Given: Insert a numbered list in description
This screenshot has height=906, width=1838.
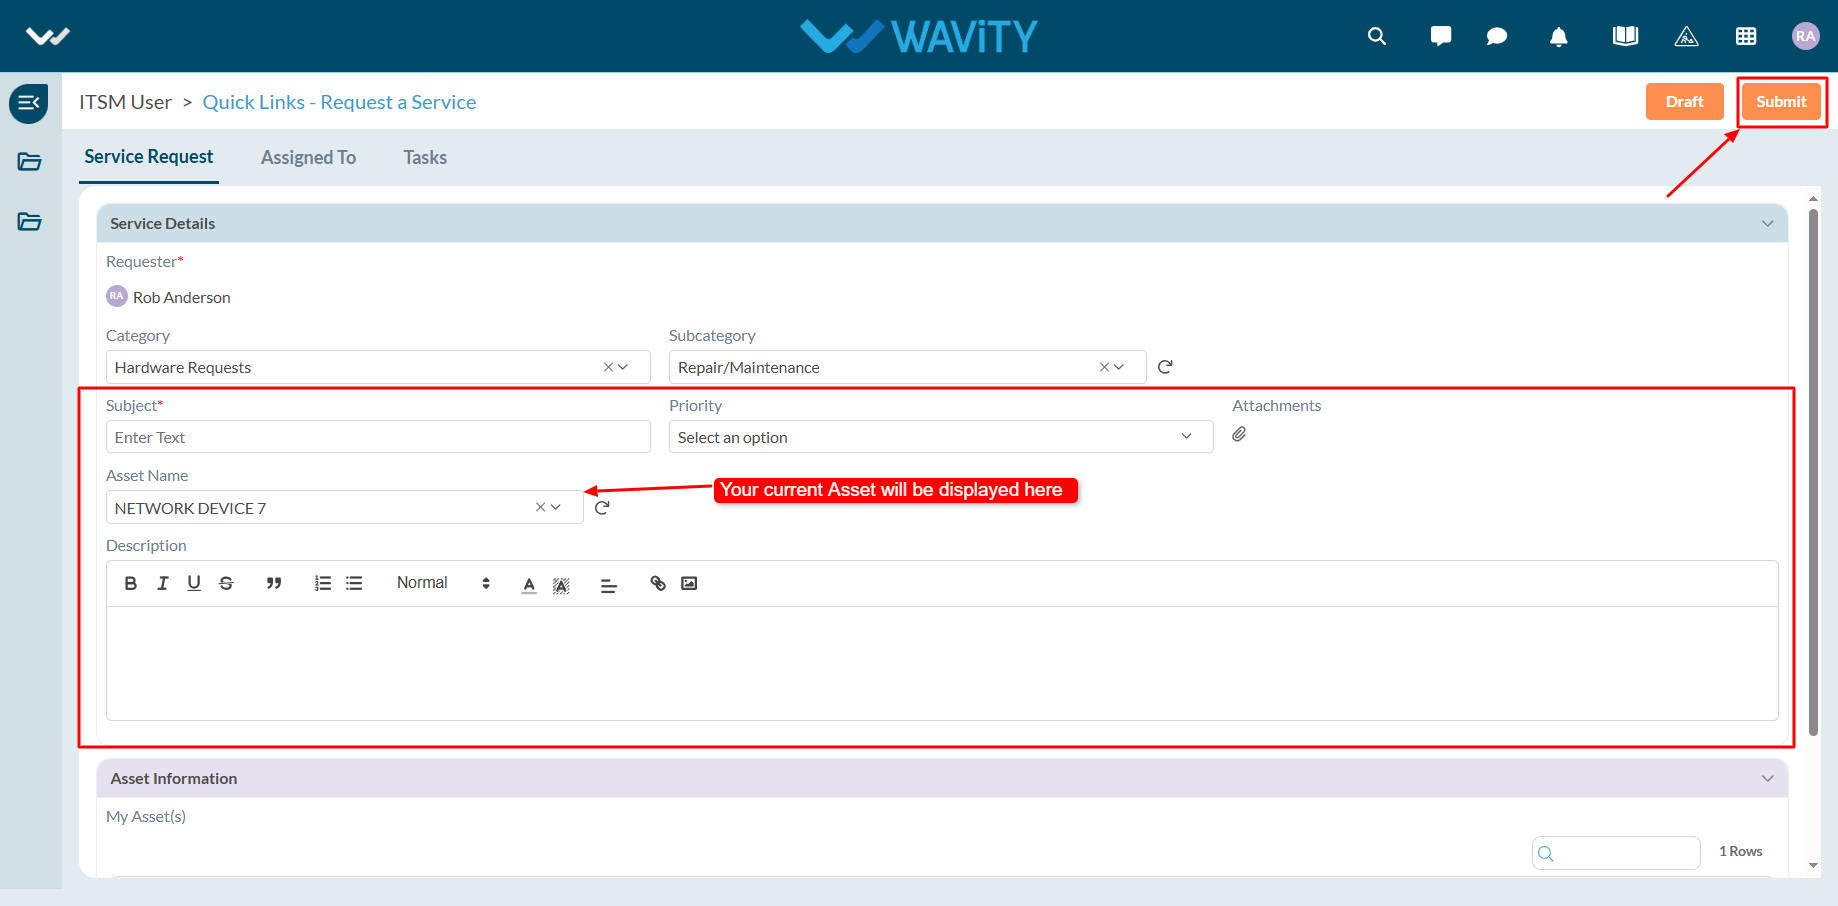Looking at the screenshot, I should coord(322,583).
